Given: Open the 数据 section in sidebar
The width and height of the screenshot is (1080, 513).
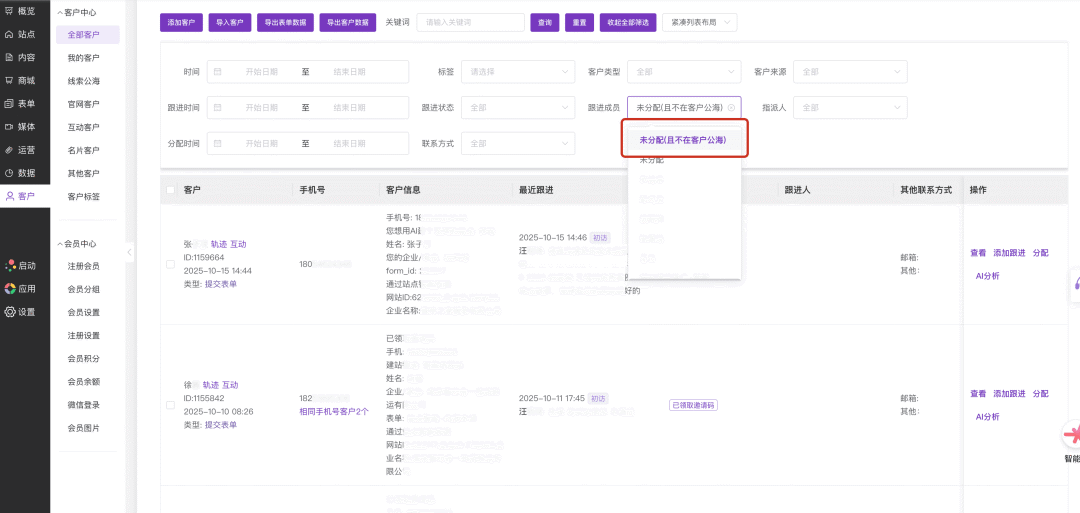Looking at the screenshot, I should 24,173.
